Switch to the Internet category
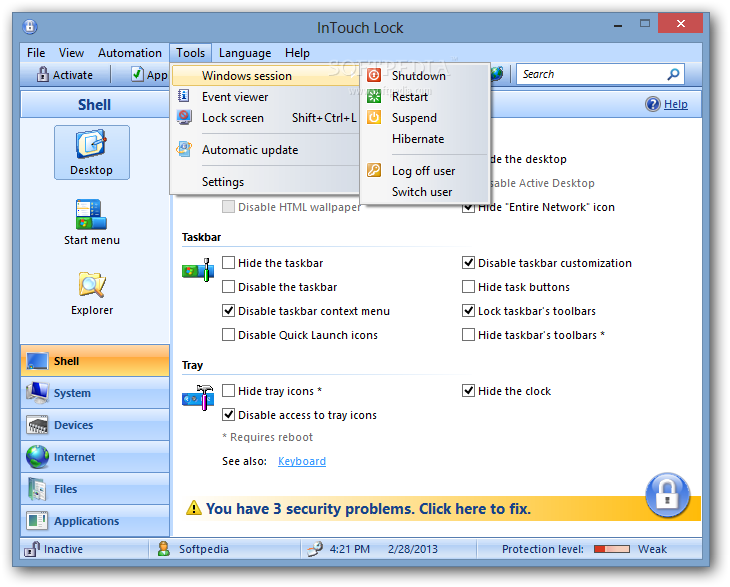 pyautogui.click(x=95, y=457)
